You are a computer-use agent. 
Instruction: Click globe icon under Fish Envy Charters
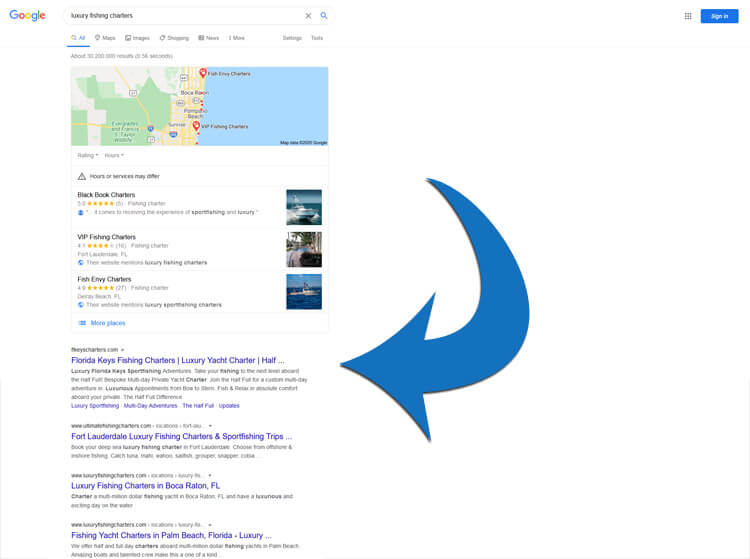click(x=80, y=305)
